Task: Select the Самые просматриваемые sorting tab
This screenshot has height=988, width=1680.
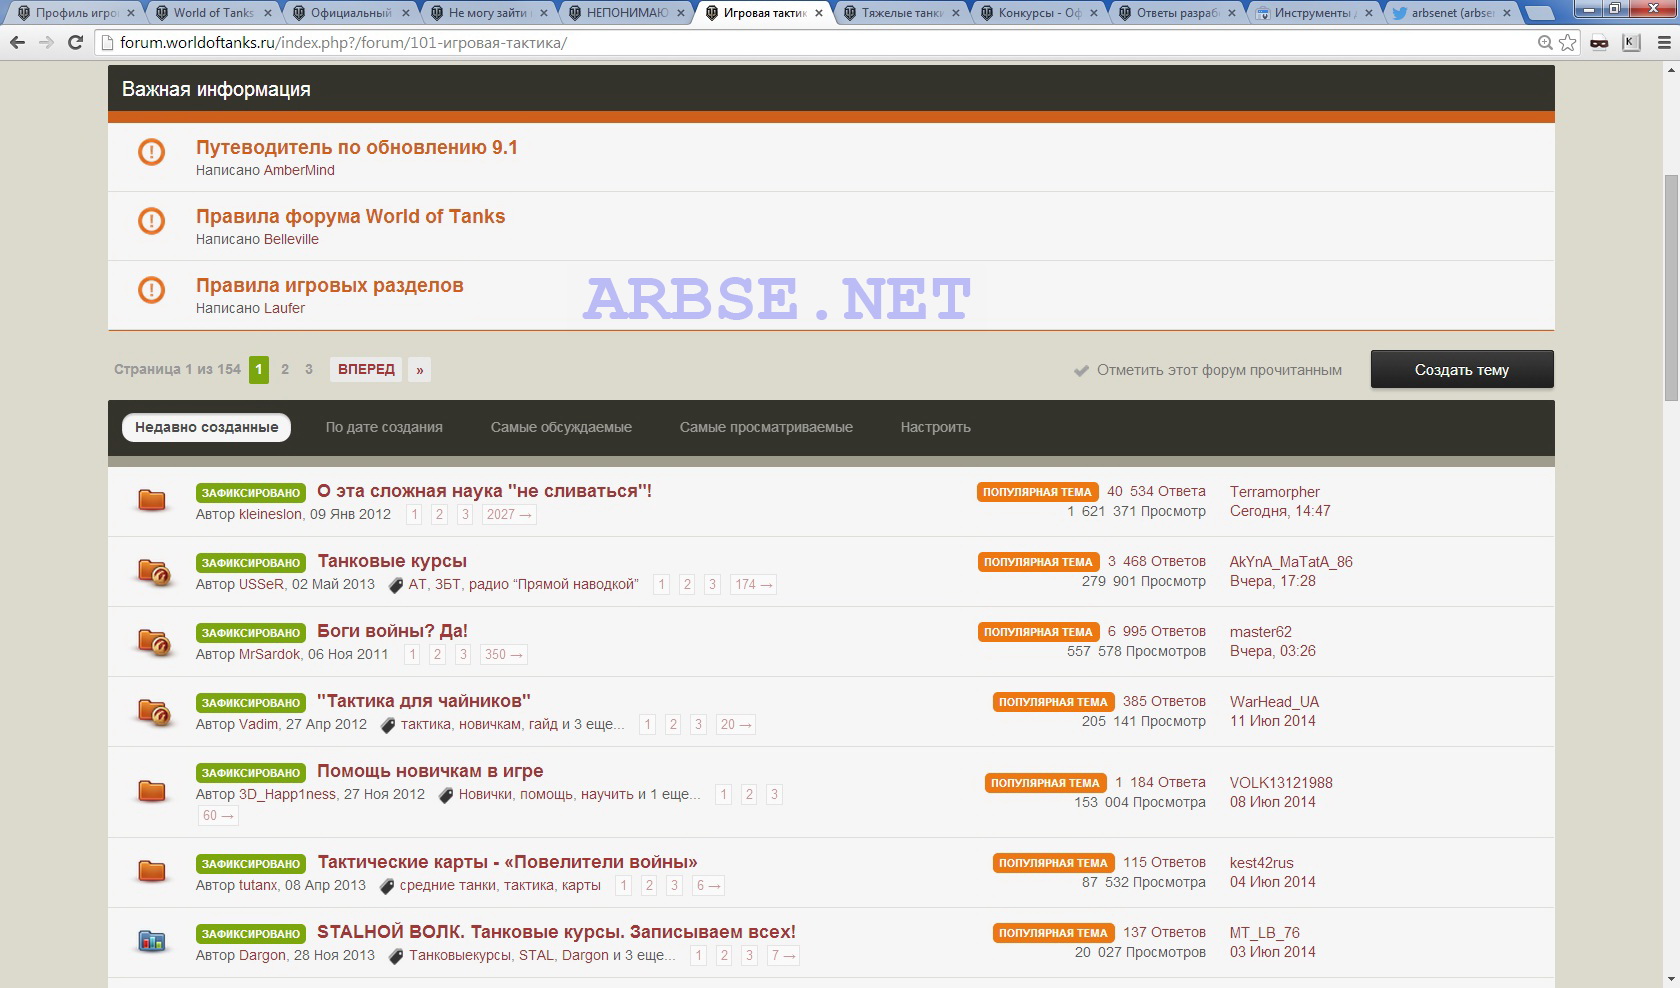Action: coord(766,427)
